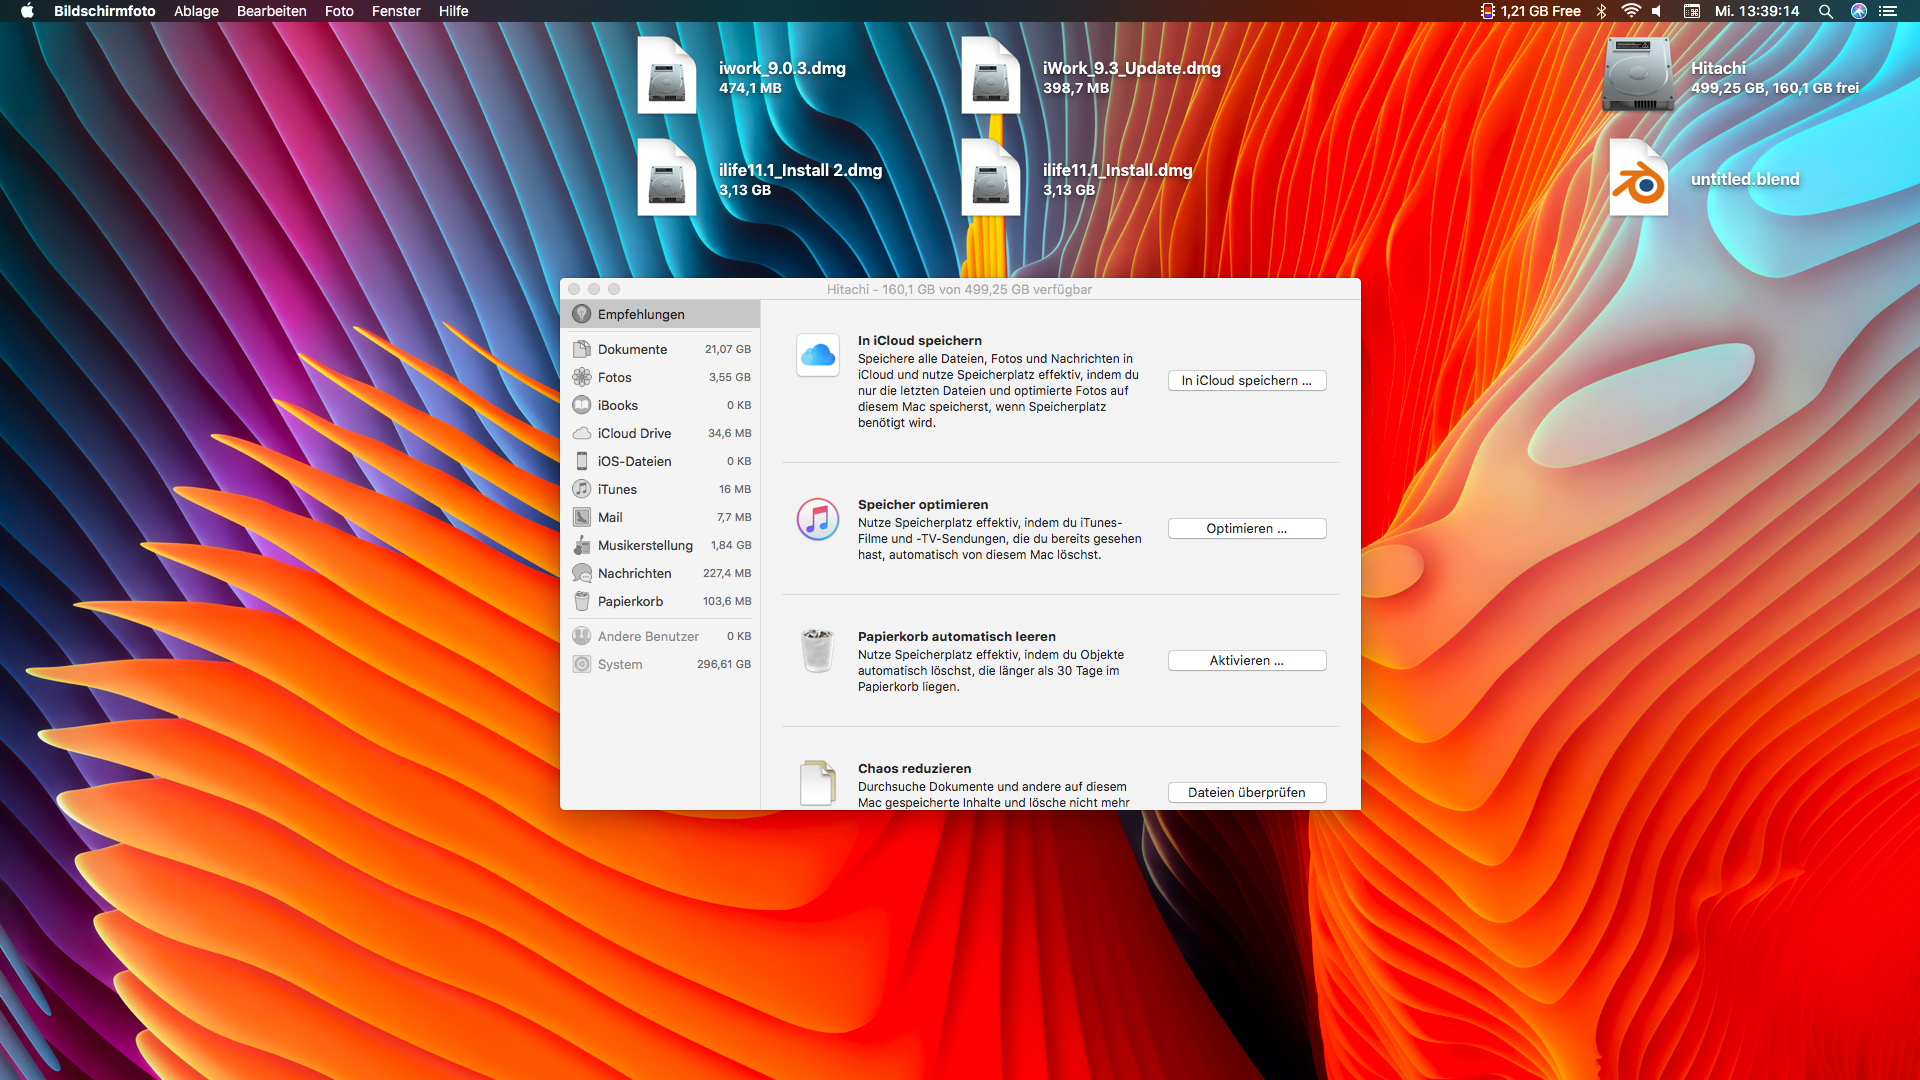Screen dimensions: 1920x1080
Task: Open the Fenster menu in the menu bar
Action: click(x=396, y=11)
